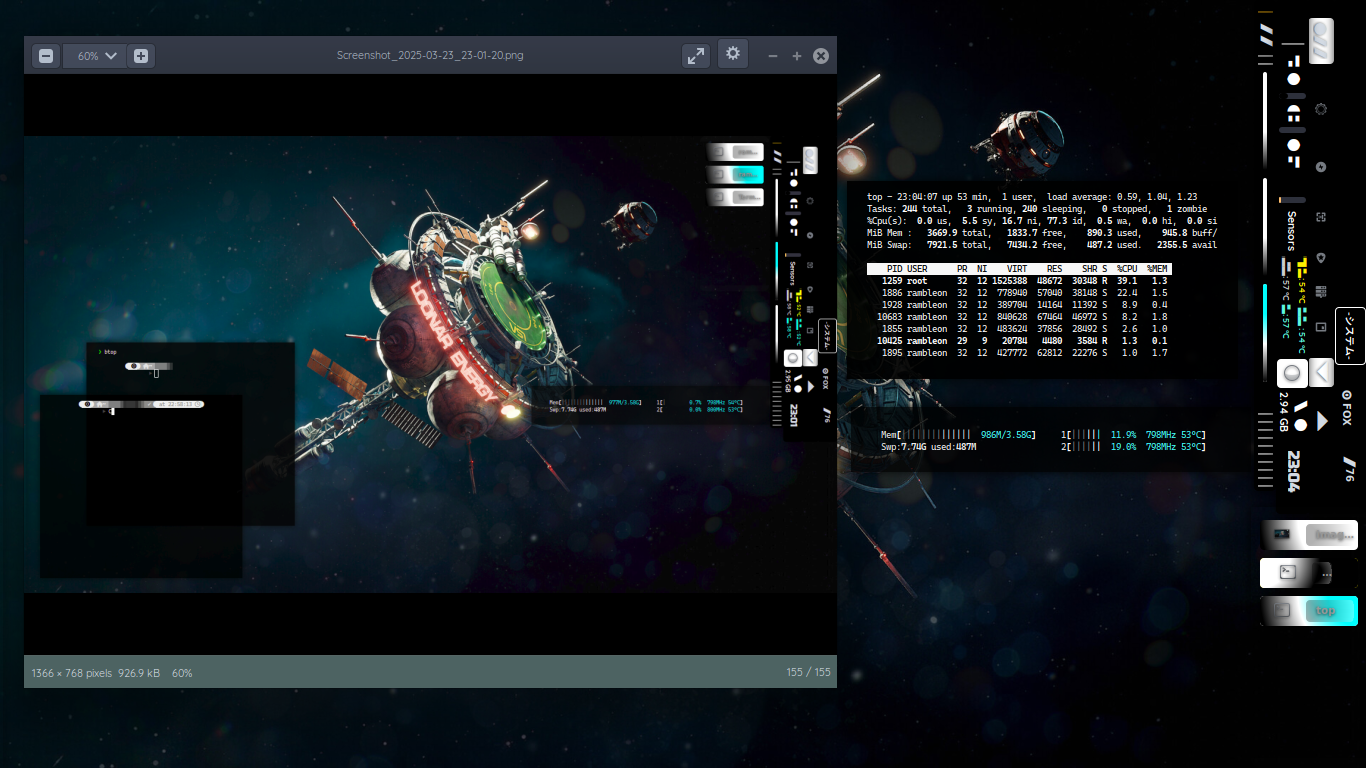Image resolution: width=1366 pixels, height=768 pixels.
Task: Enter fullscreen using the expand-arrows icon
Action: [x=696, y=55]
